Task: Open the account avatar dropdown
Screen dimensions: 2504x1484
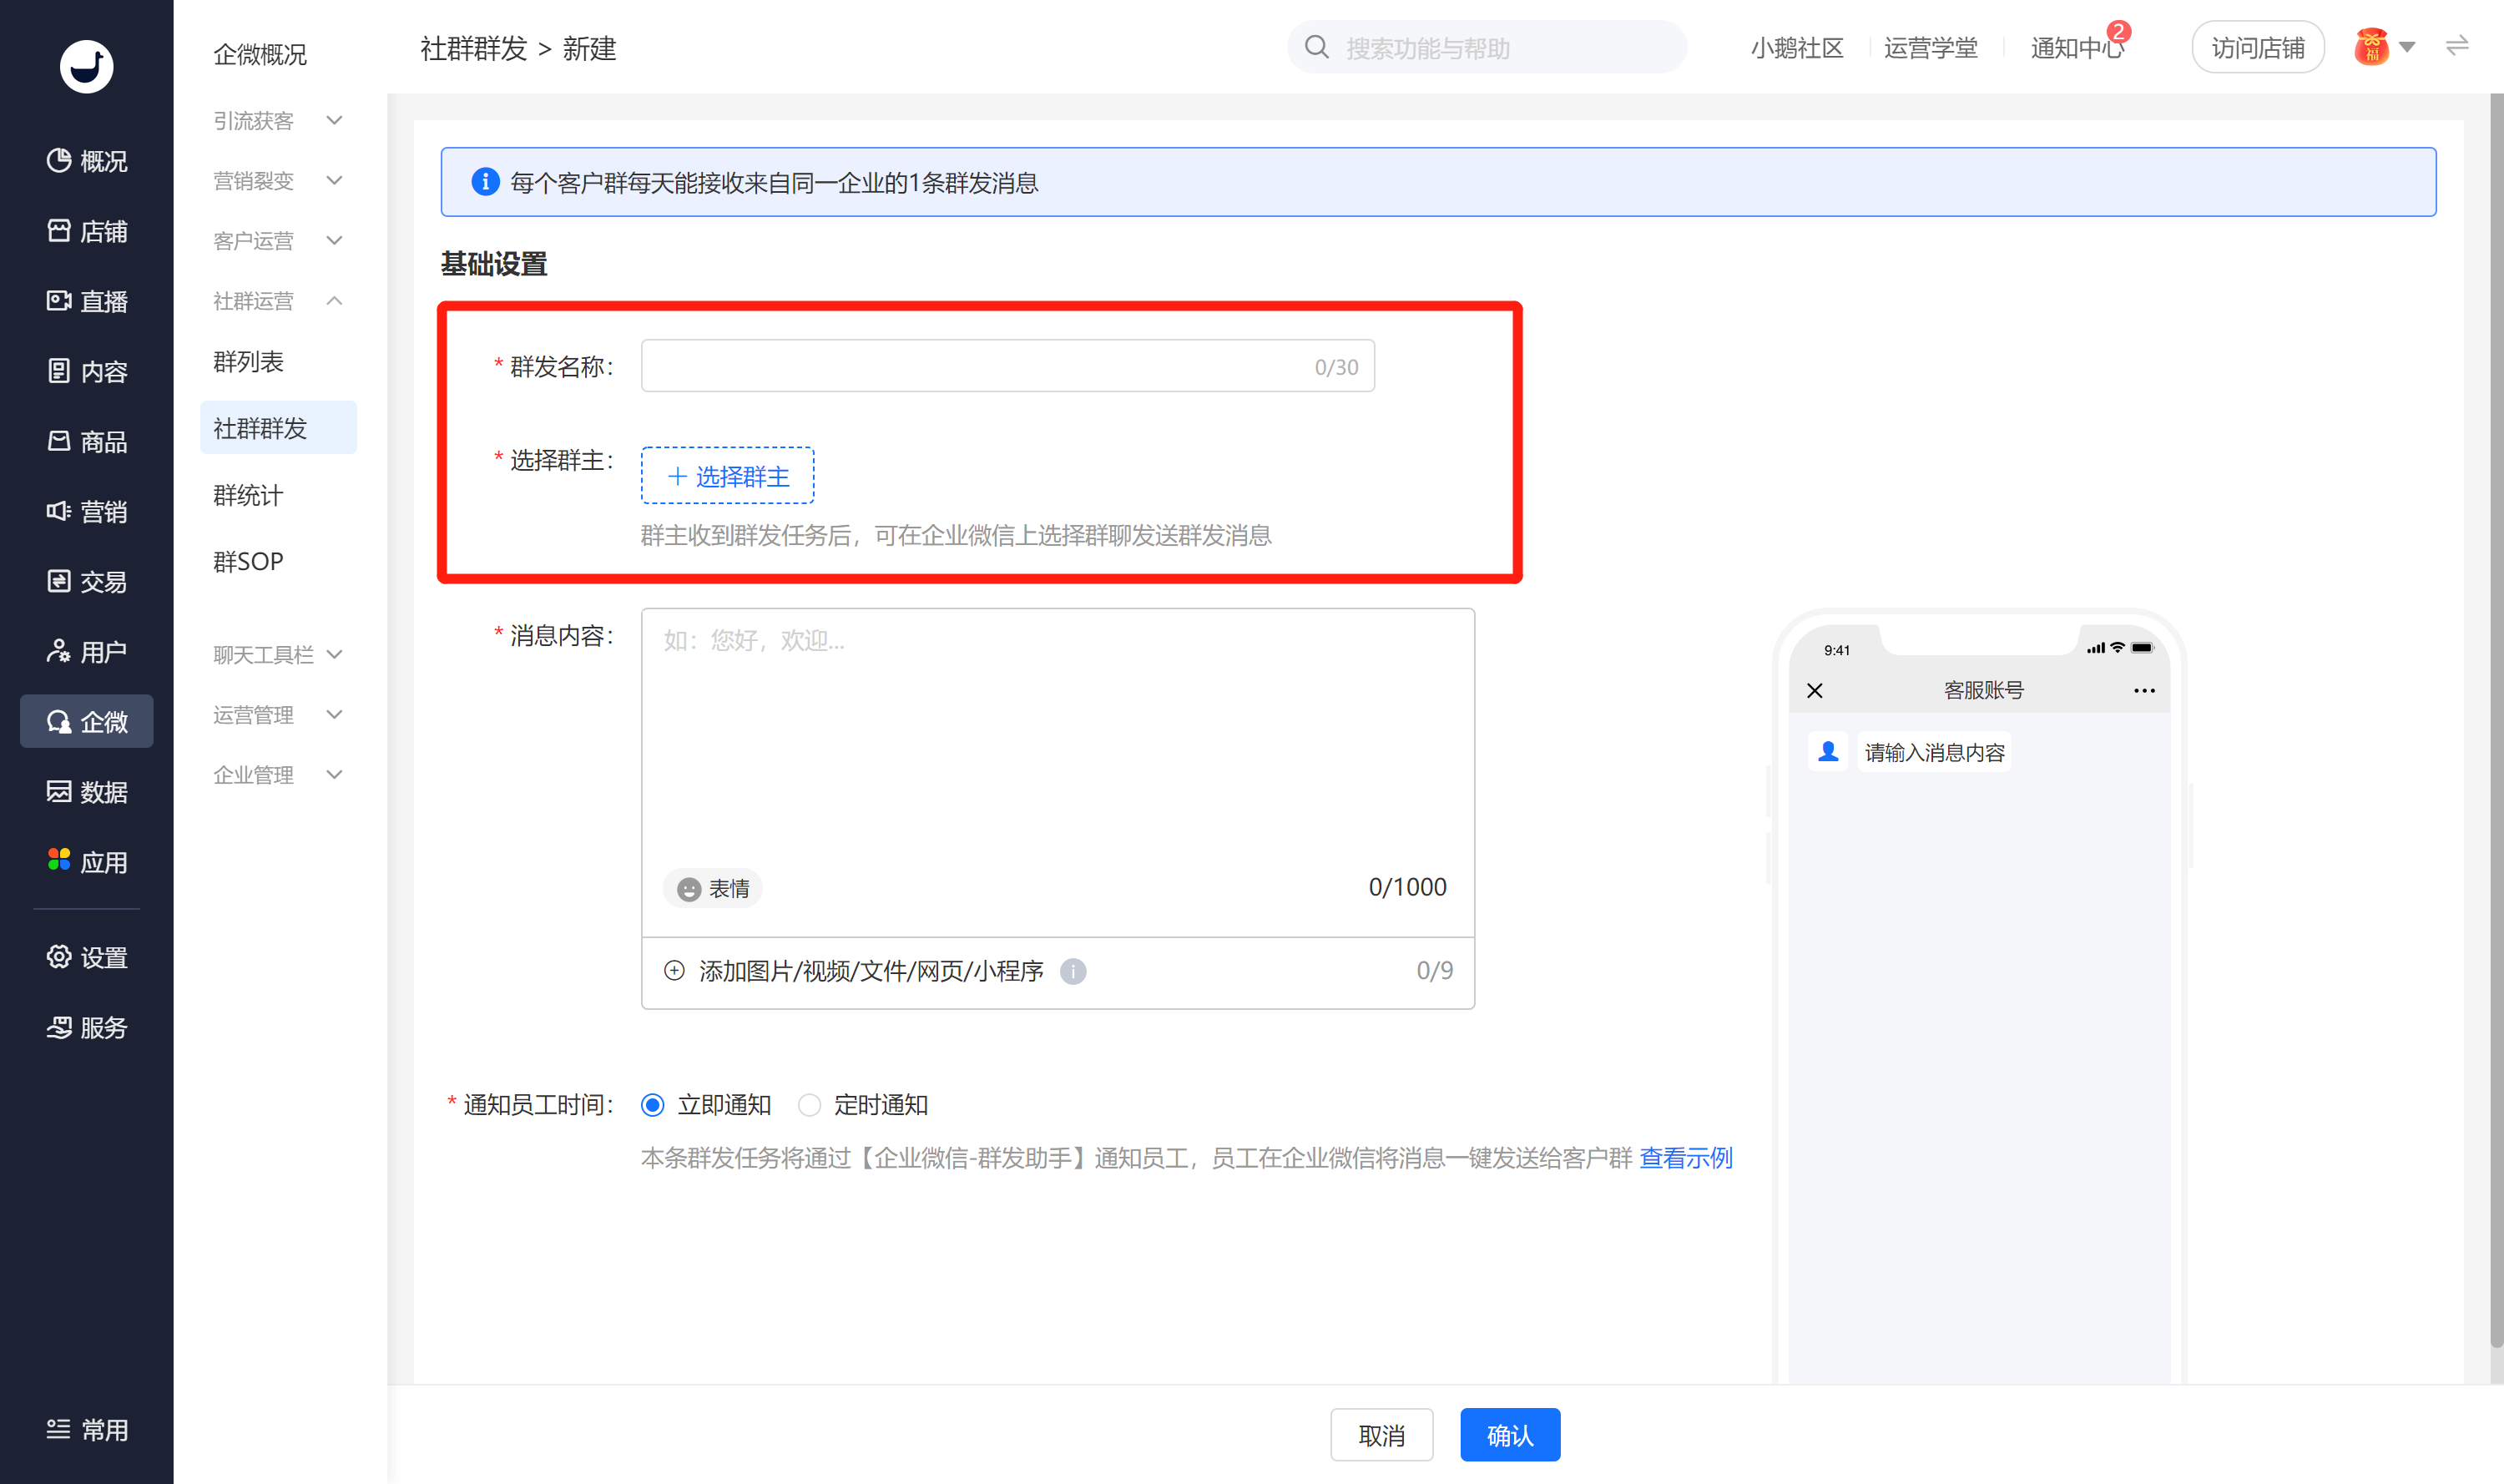Action: (2385, 47)
